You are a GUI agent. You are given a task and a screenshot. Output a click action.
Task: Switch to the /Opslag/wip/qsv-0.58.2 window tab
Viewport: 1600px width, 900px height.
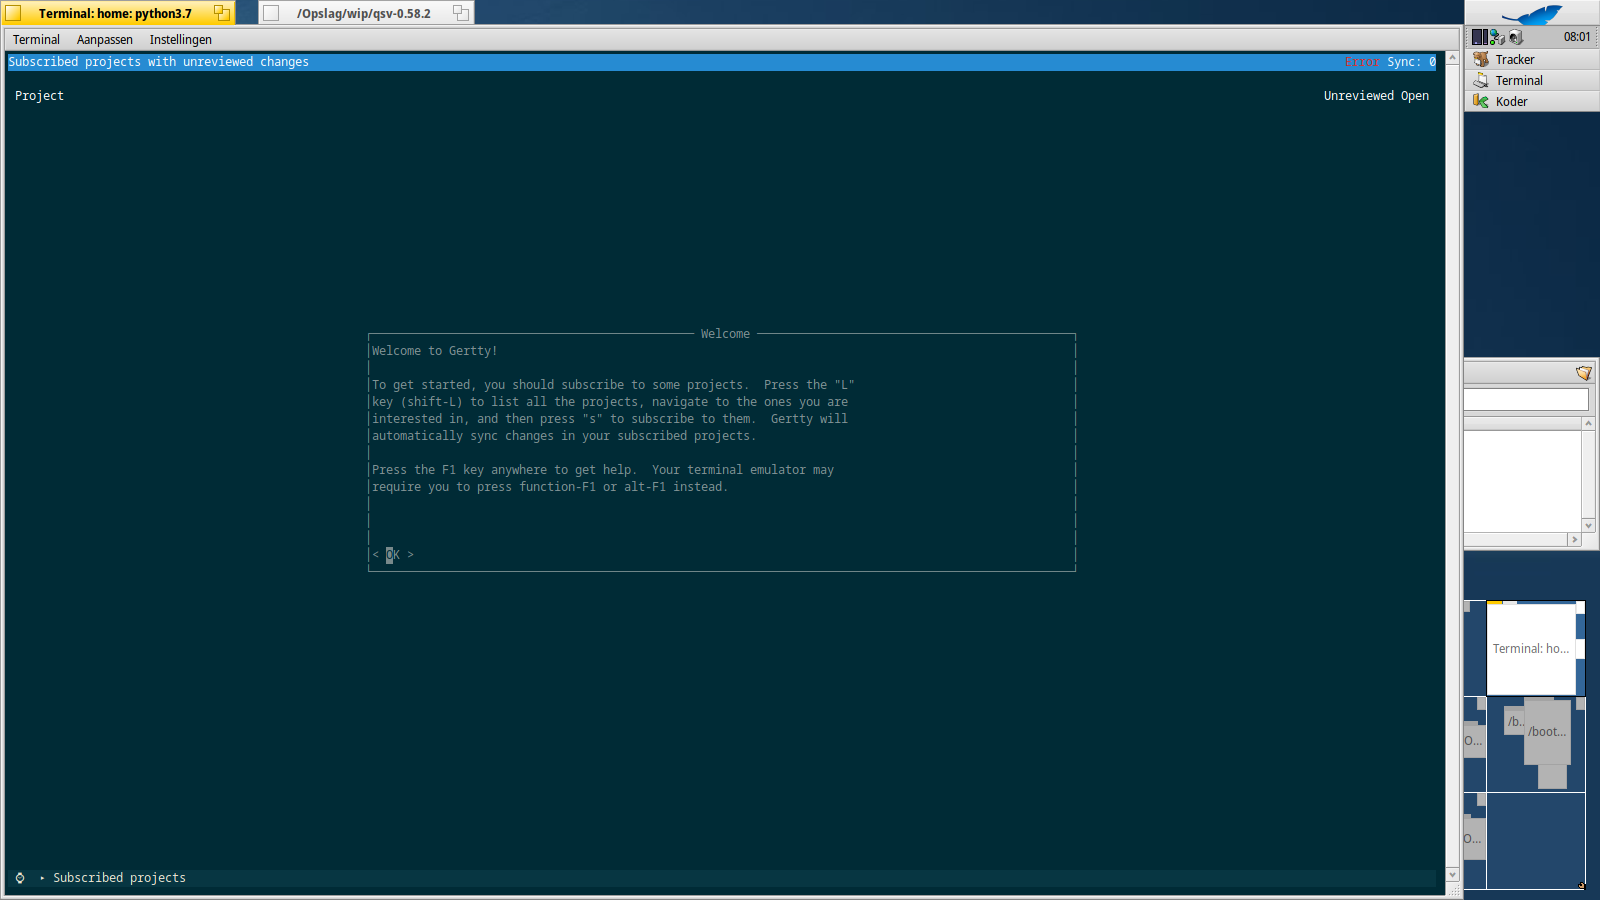pos(364,13)
